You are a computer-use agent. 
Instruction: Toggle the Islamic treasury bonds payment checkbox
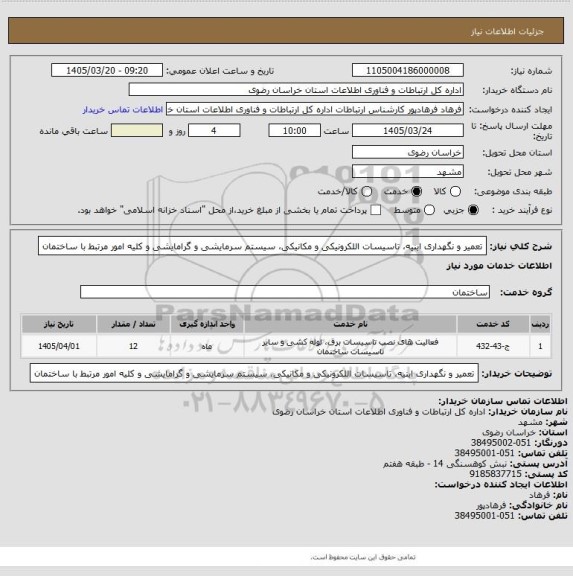tap(375, 210)
